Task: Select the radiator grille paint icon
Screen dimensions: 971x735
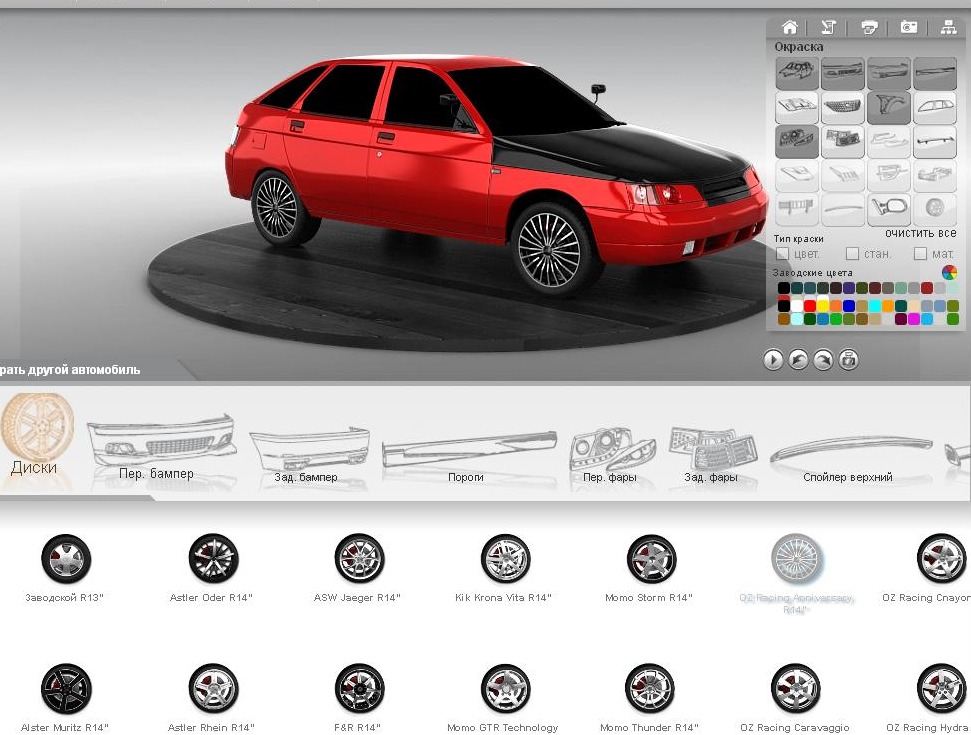Action: 843,108
